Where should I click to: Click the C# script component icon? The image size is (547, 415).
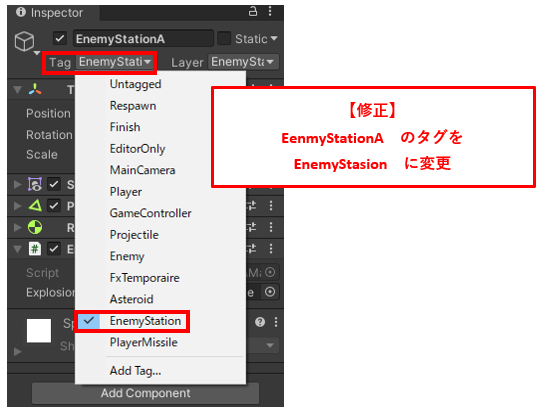click(x=35, y=249)
